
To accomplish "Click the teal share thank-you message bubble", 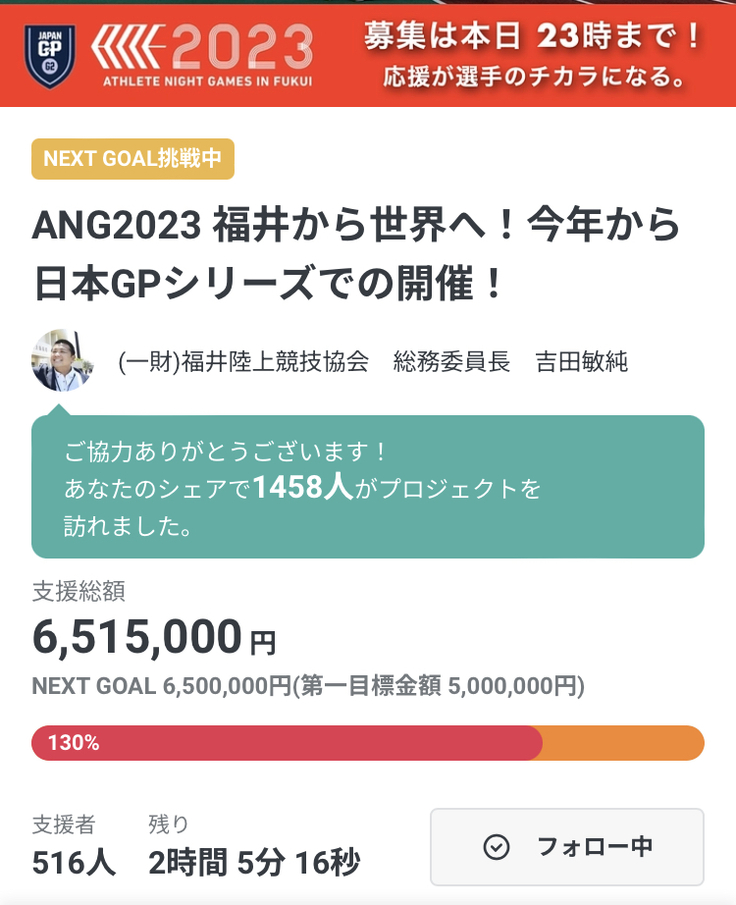I will (x=368, y=487).
